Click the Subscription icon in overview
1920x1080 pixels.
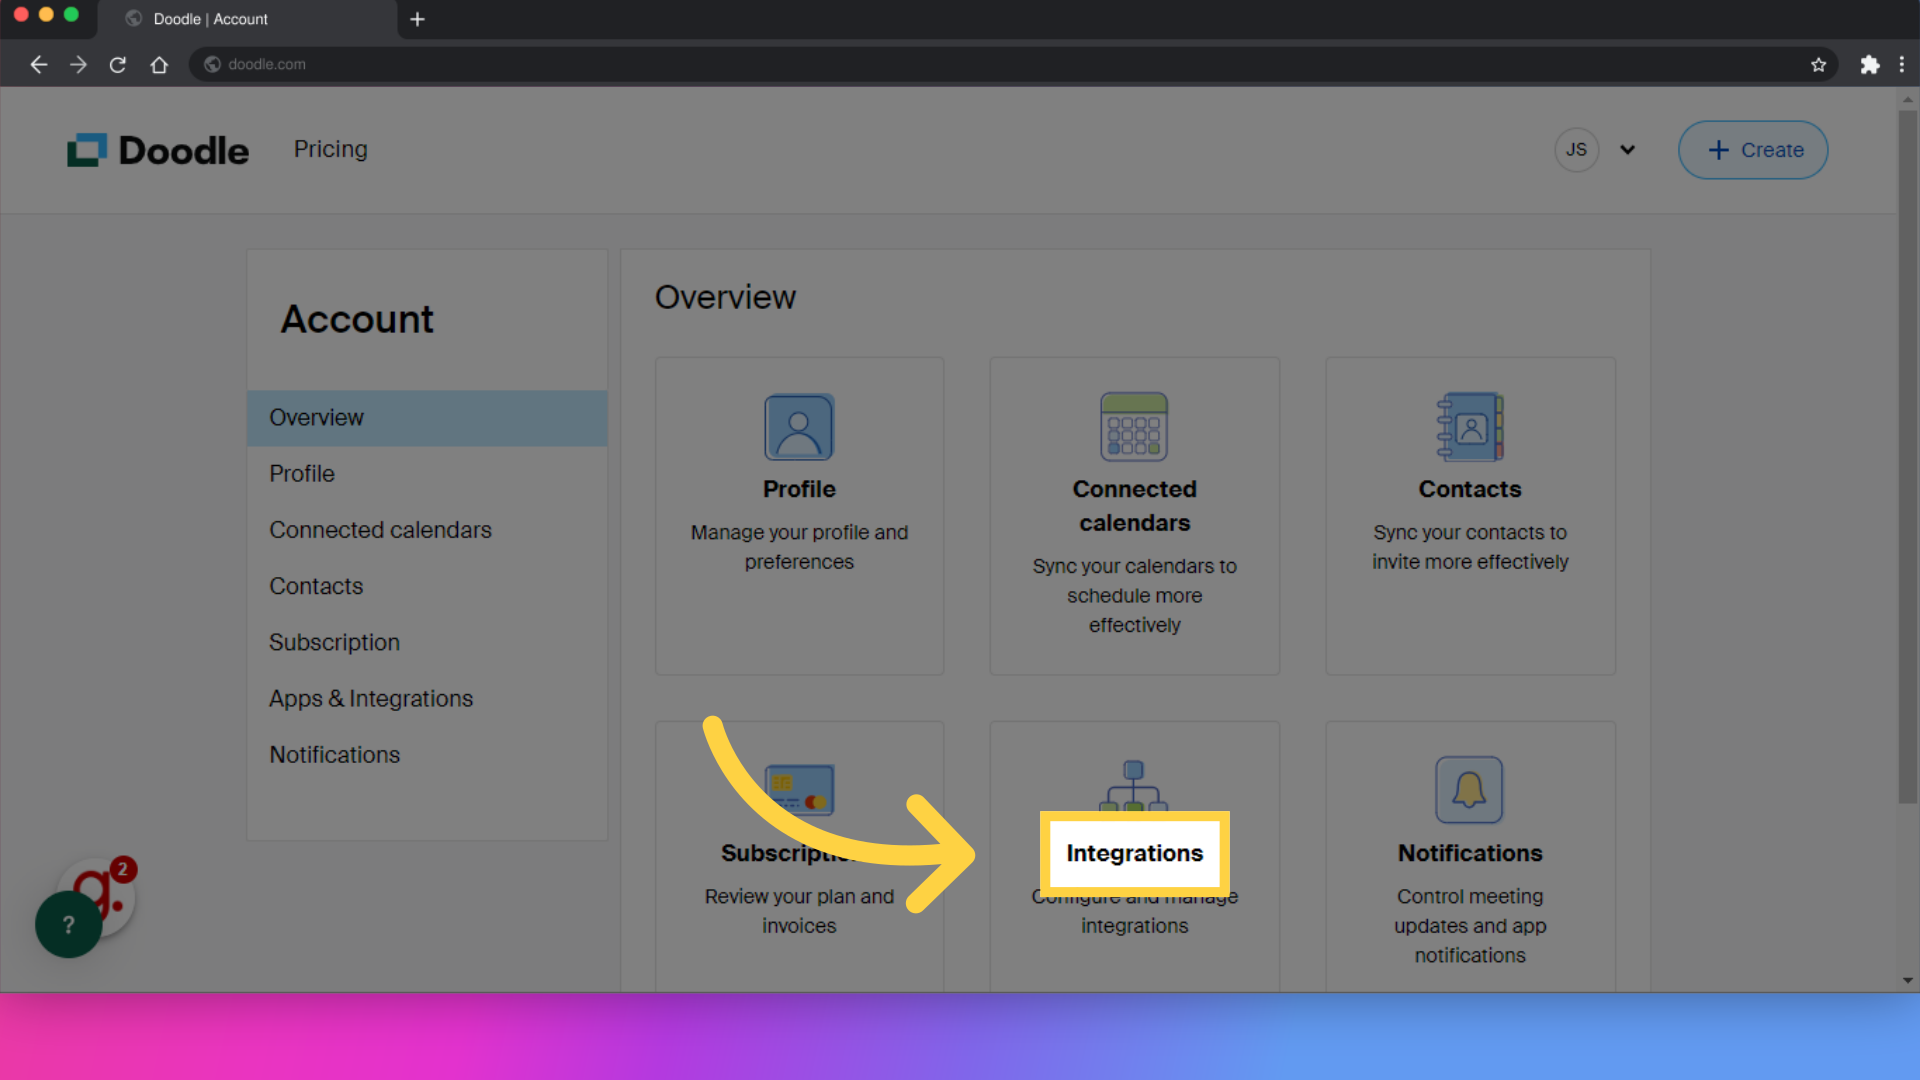tap(799, 789)
